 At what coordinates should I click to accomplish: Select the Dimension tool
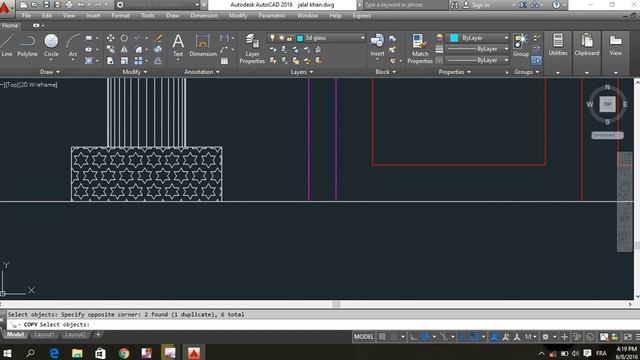click(x=203, y=45)
